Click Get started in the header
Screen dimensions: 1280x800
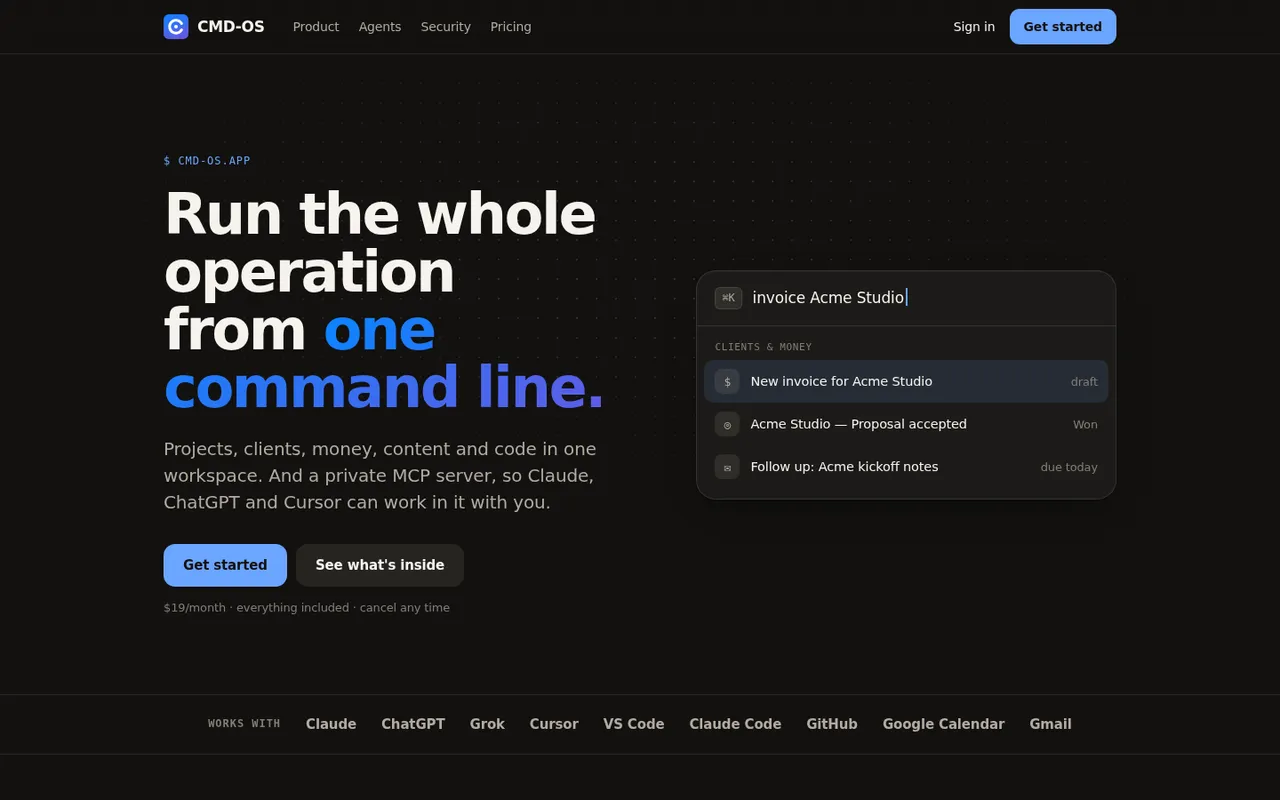[x=1063, y=27]
